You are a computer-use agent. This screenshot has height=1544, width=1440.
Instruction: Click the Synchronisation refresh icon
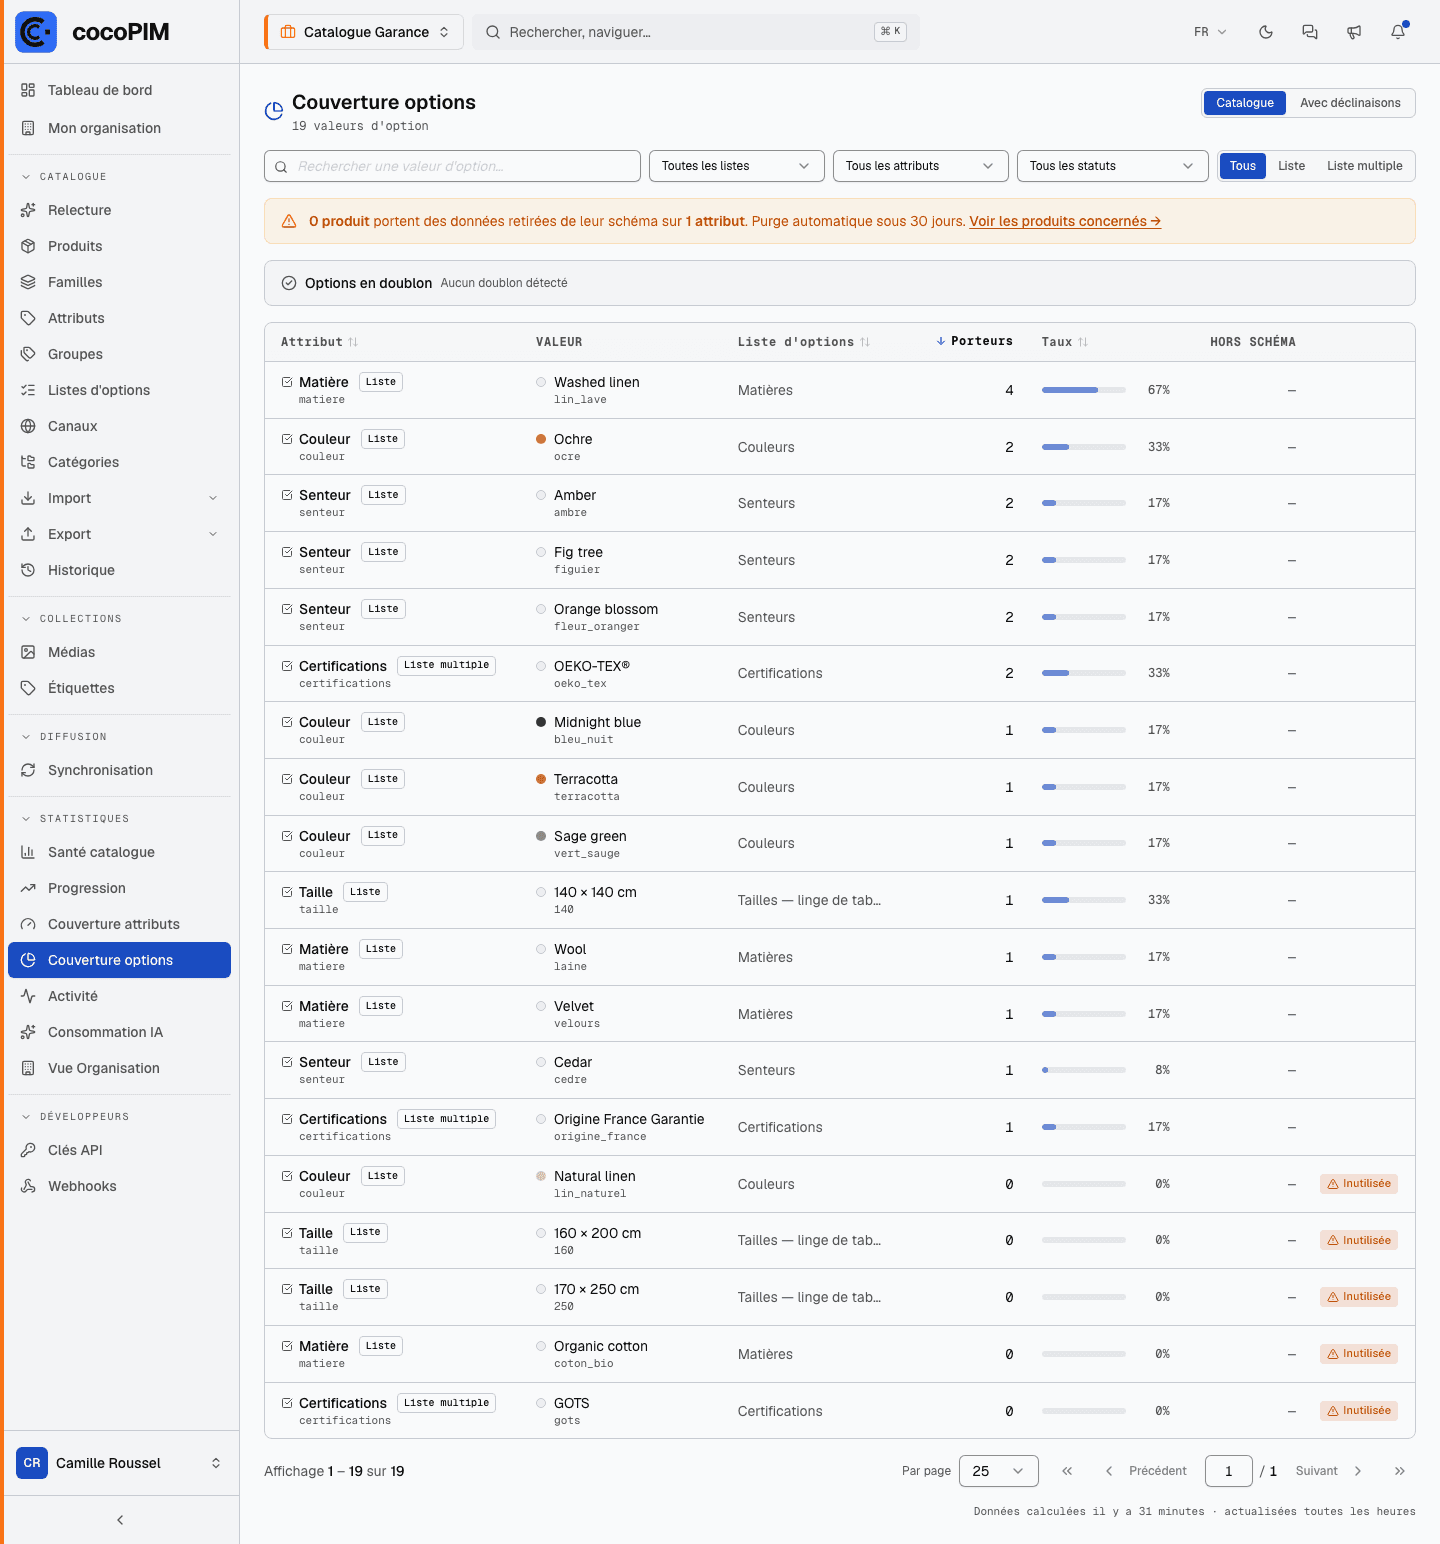[28, 770]
